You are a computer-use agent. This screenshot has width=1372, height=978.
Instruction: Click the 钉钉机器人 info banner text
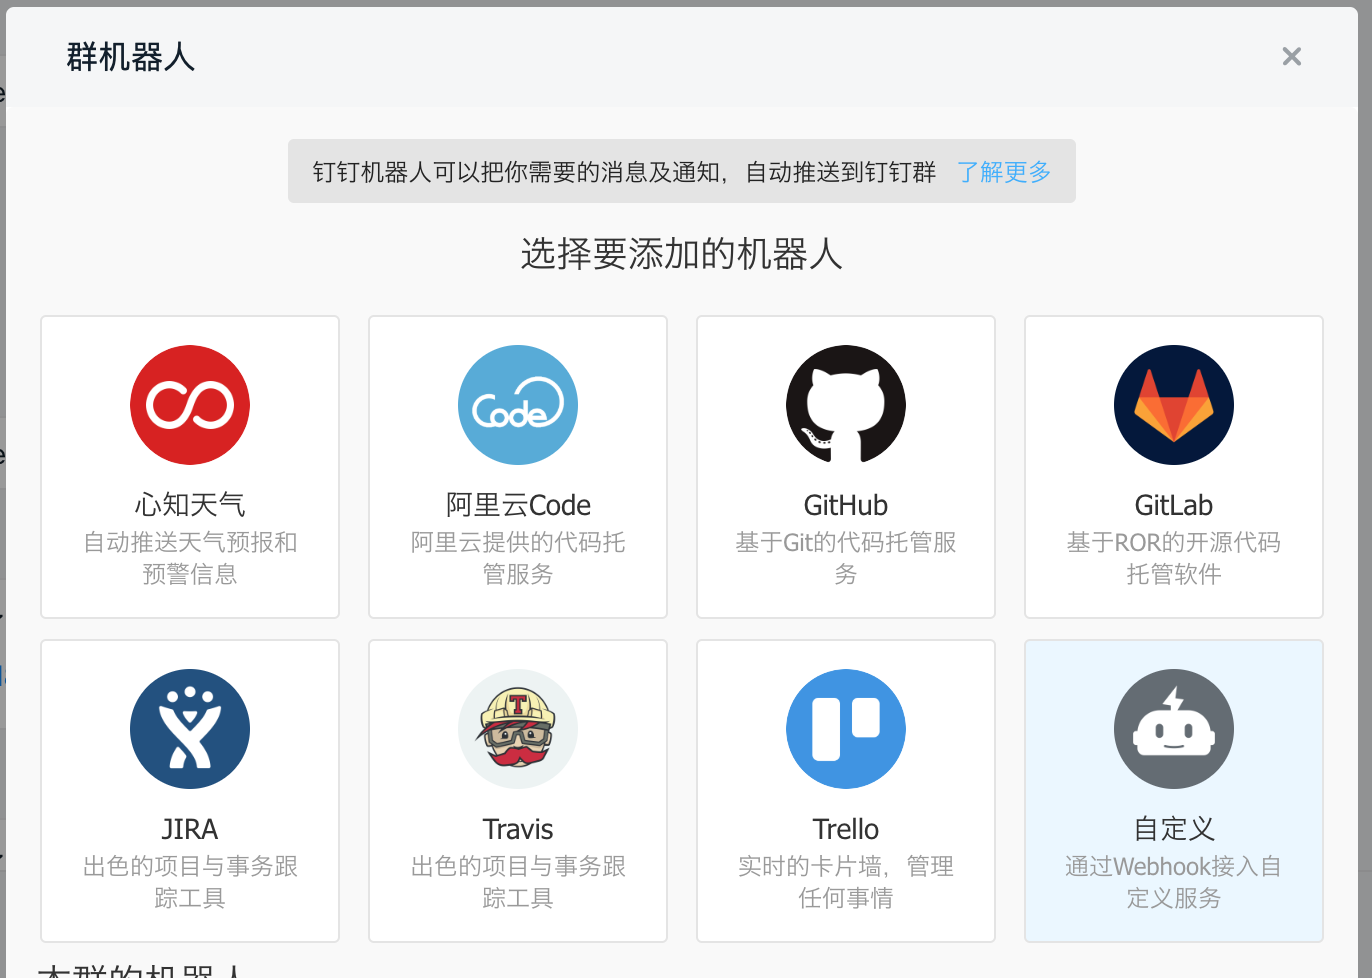pyautogui.click(x=624, y=172)
